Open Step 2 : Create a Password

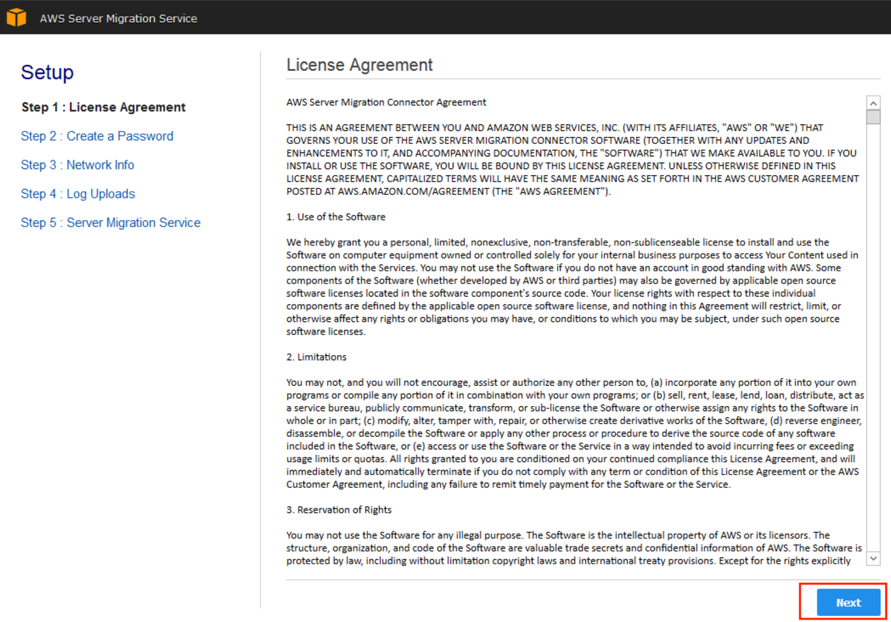pos(97,136)
